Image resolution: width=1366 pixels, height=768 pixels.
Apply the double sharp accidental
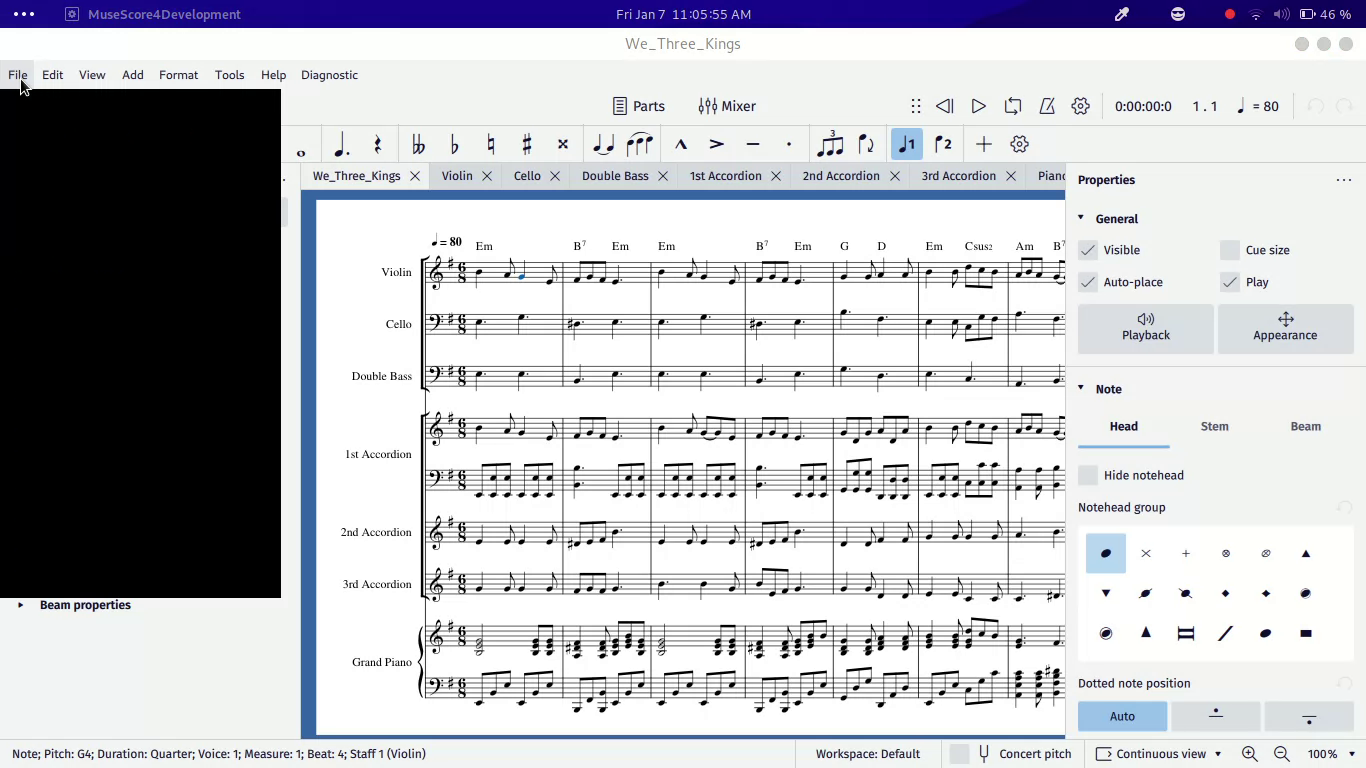[563, 145]
